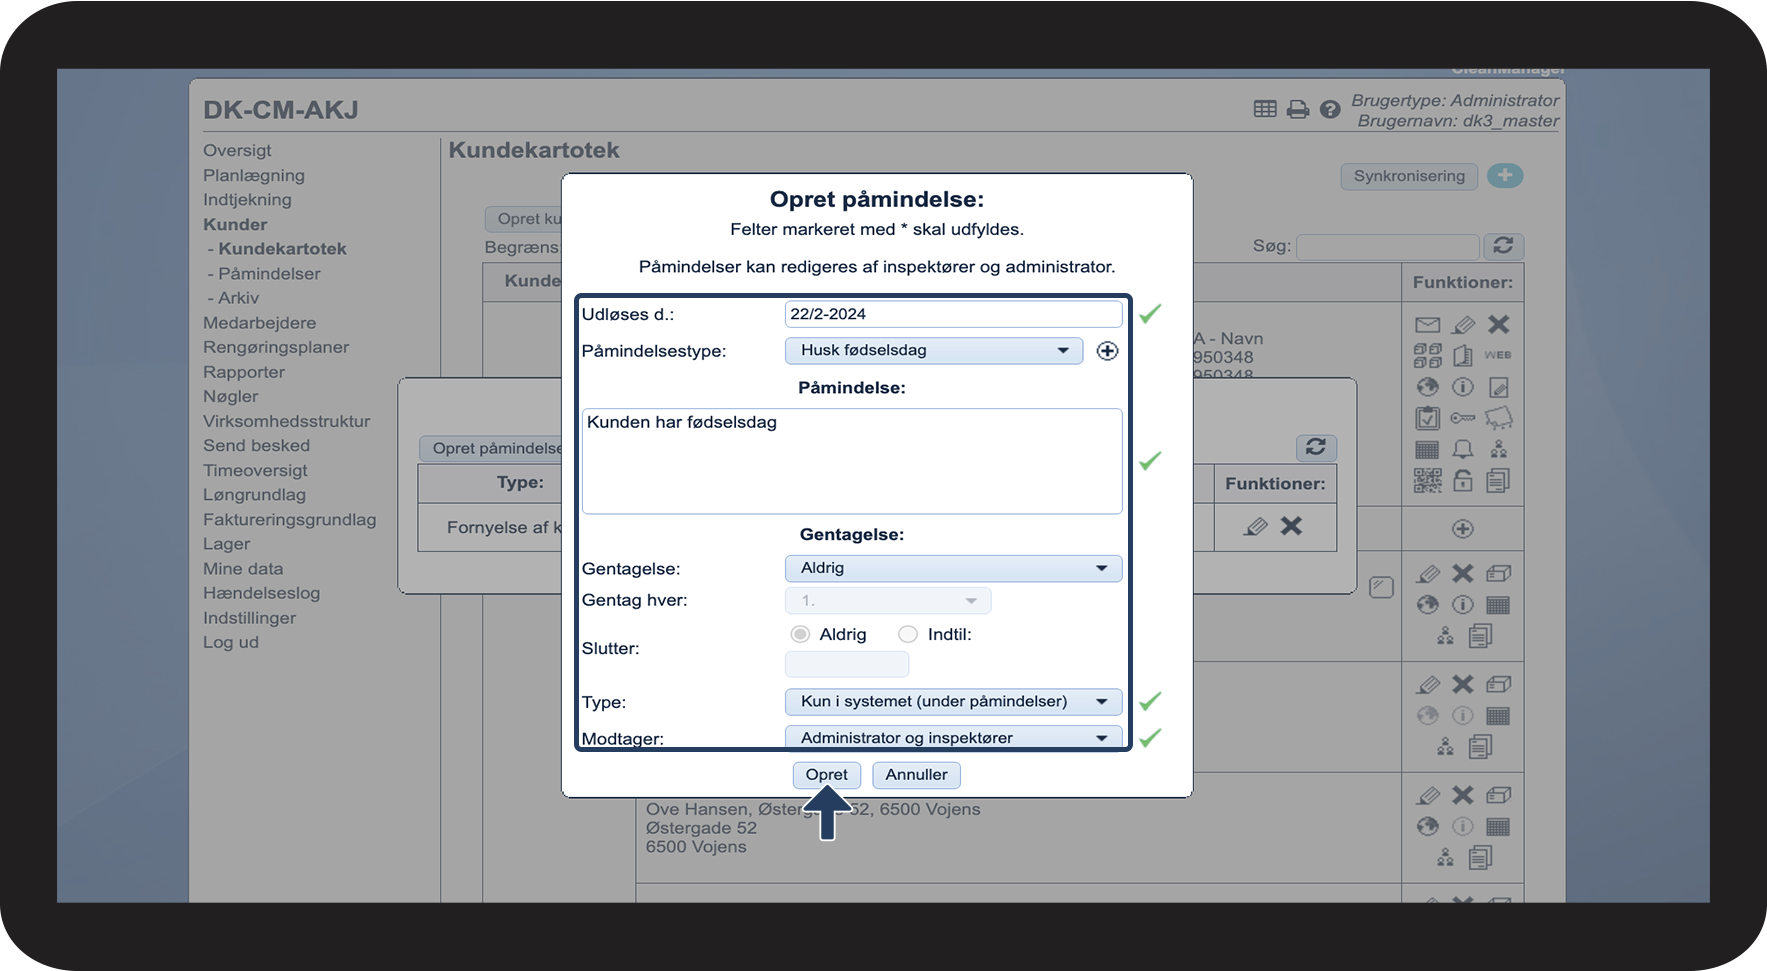Open help via the question mark icon
Screen dimensions: 1767x971
[x=1329, y=110]
